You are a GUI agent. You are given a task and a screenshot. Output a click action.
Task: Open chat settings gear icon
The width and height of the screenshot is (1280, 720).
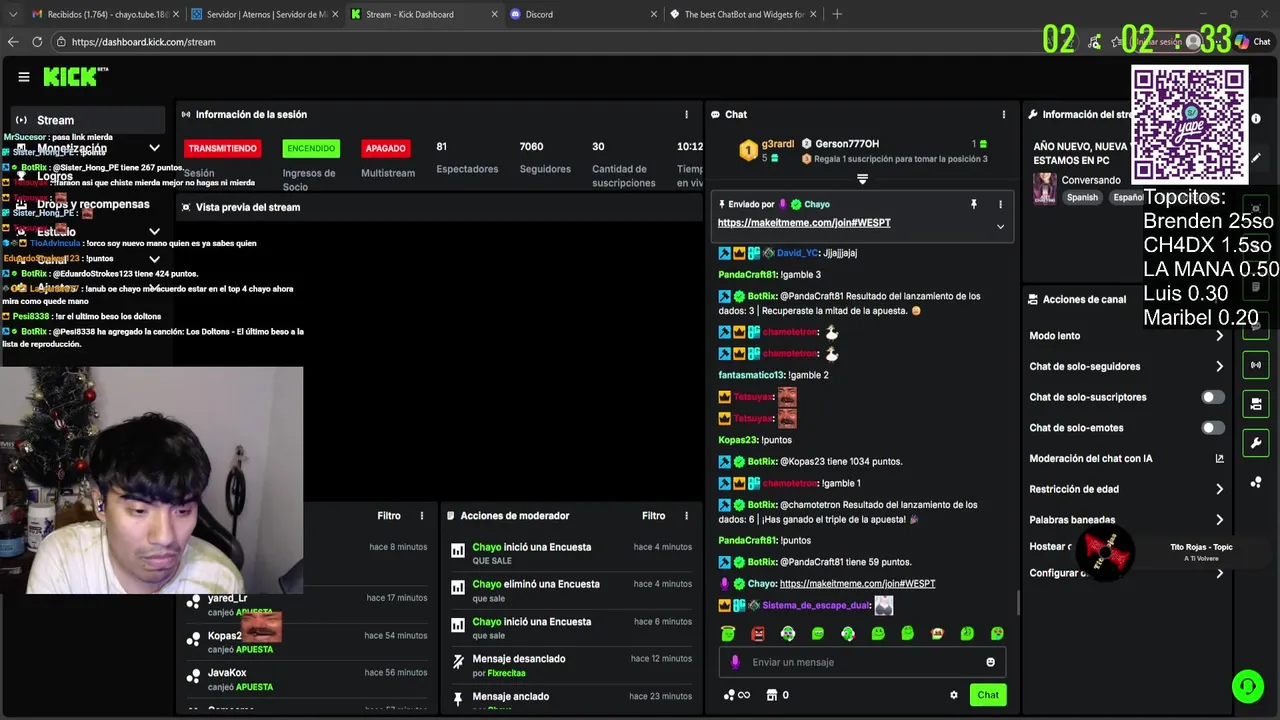coord(954,695)
